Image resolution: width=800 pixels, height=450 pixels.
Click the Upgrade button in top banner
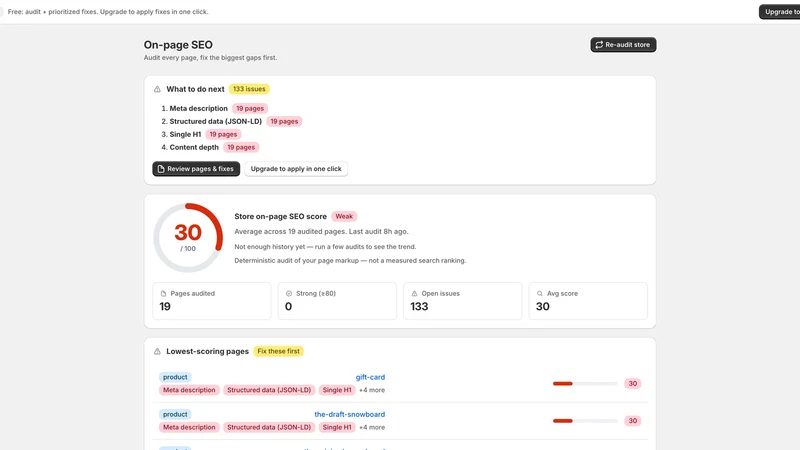coord(780,12)
